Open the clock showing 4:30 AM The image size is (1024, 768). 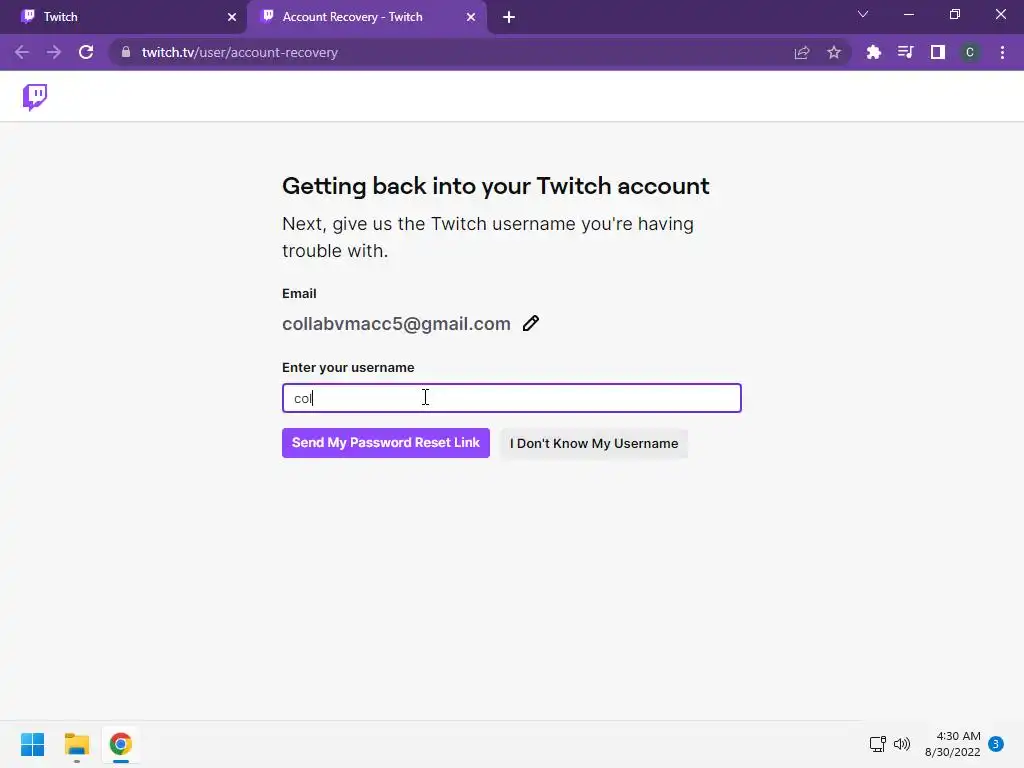pyautogui.click(x=953, y=744)
